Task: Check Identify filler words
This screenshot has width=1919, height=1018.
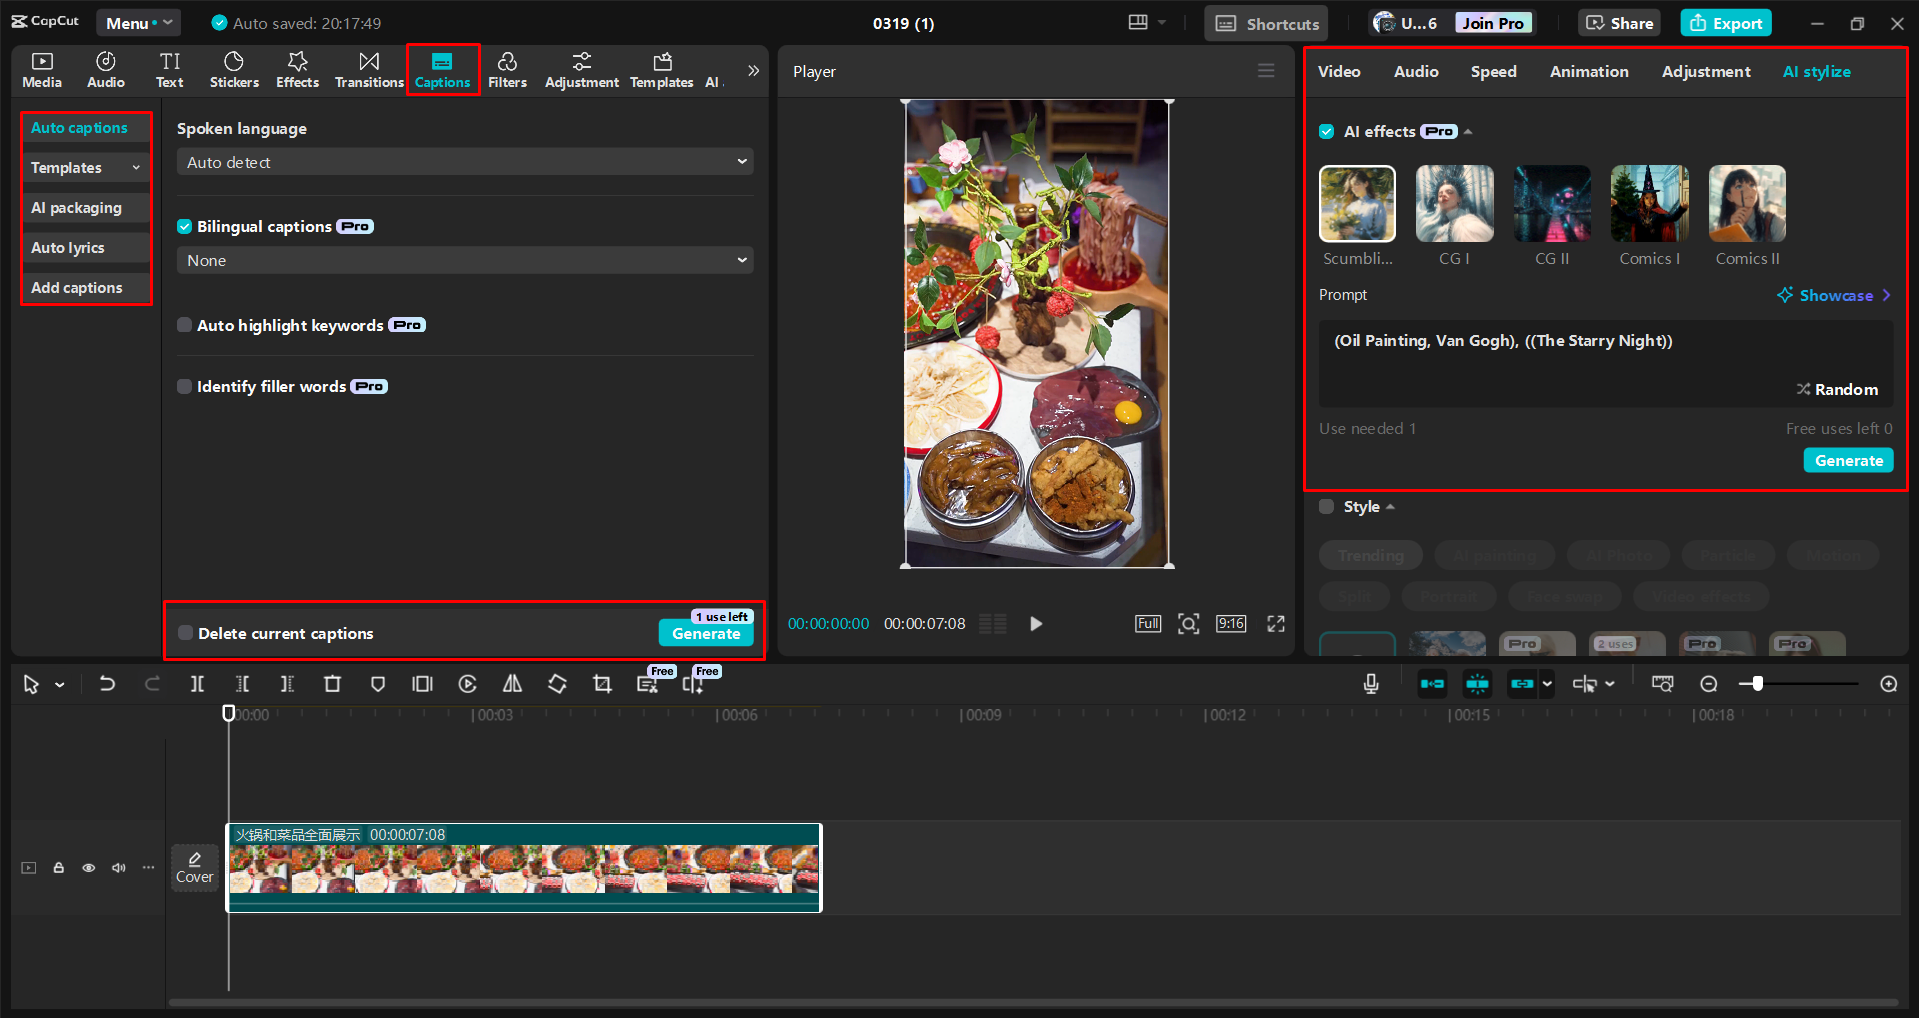Action: (x=184, y=386)
